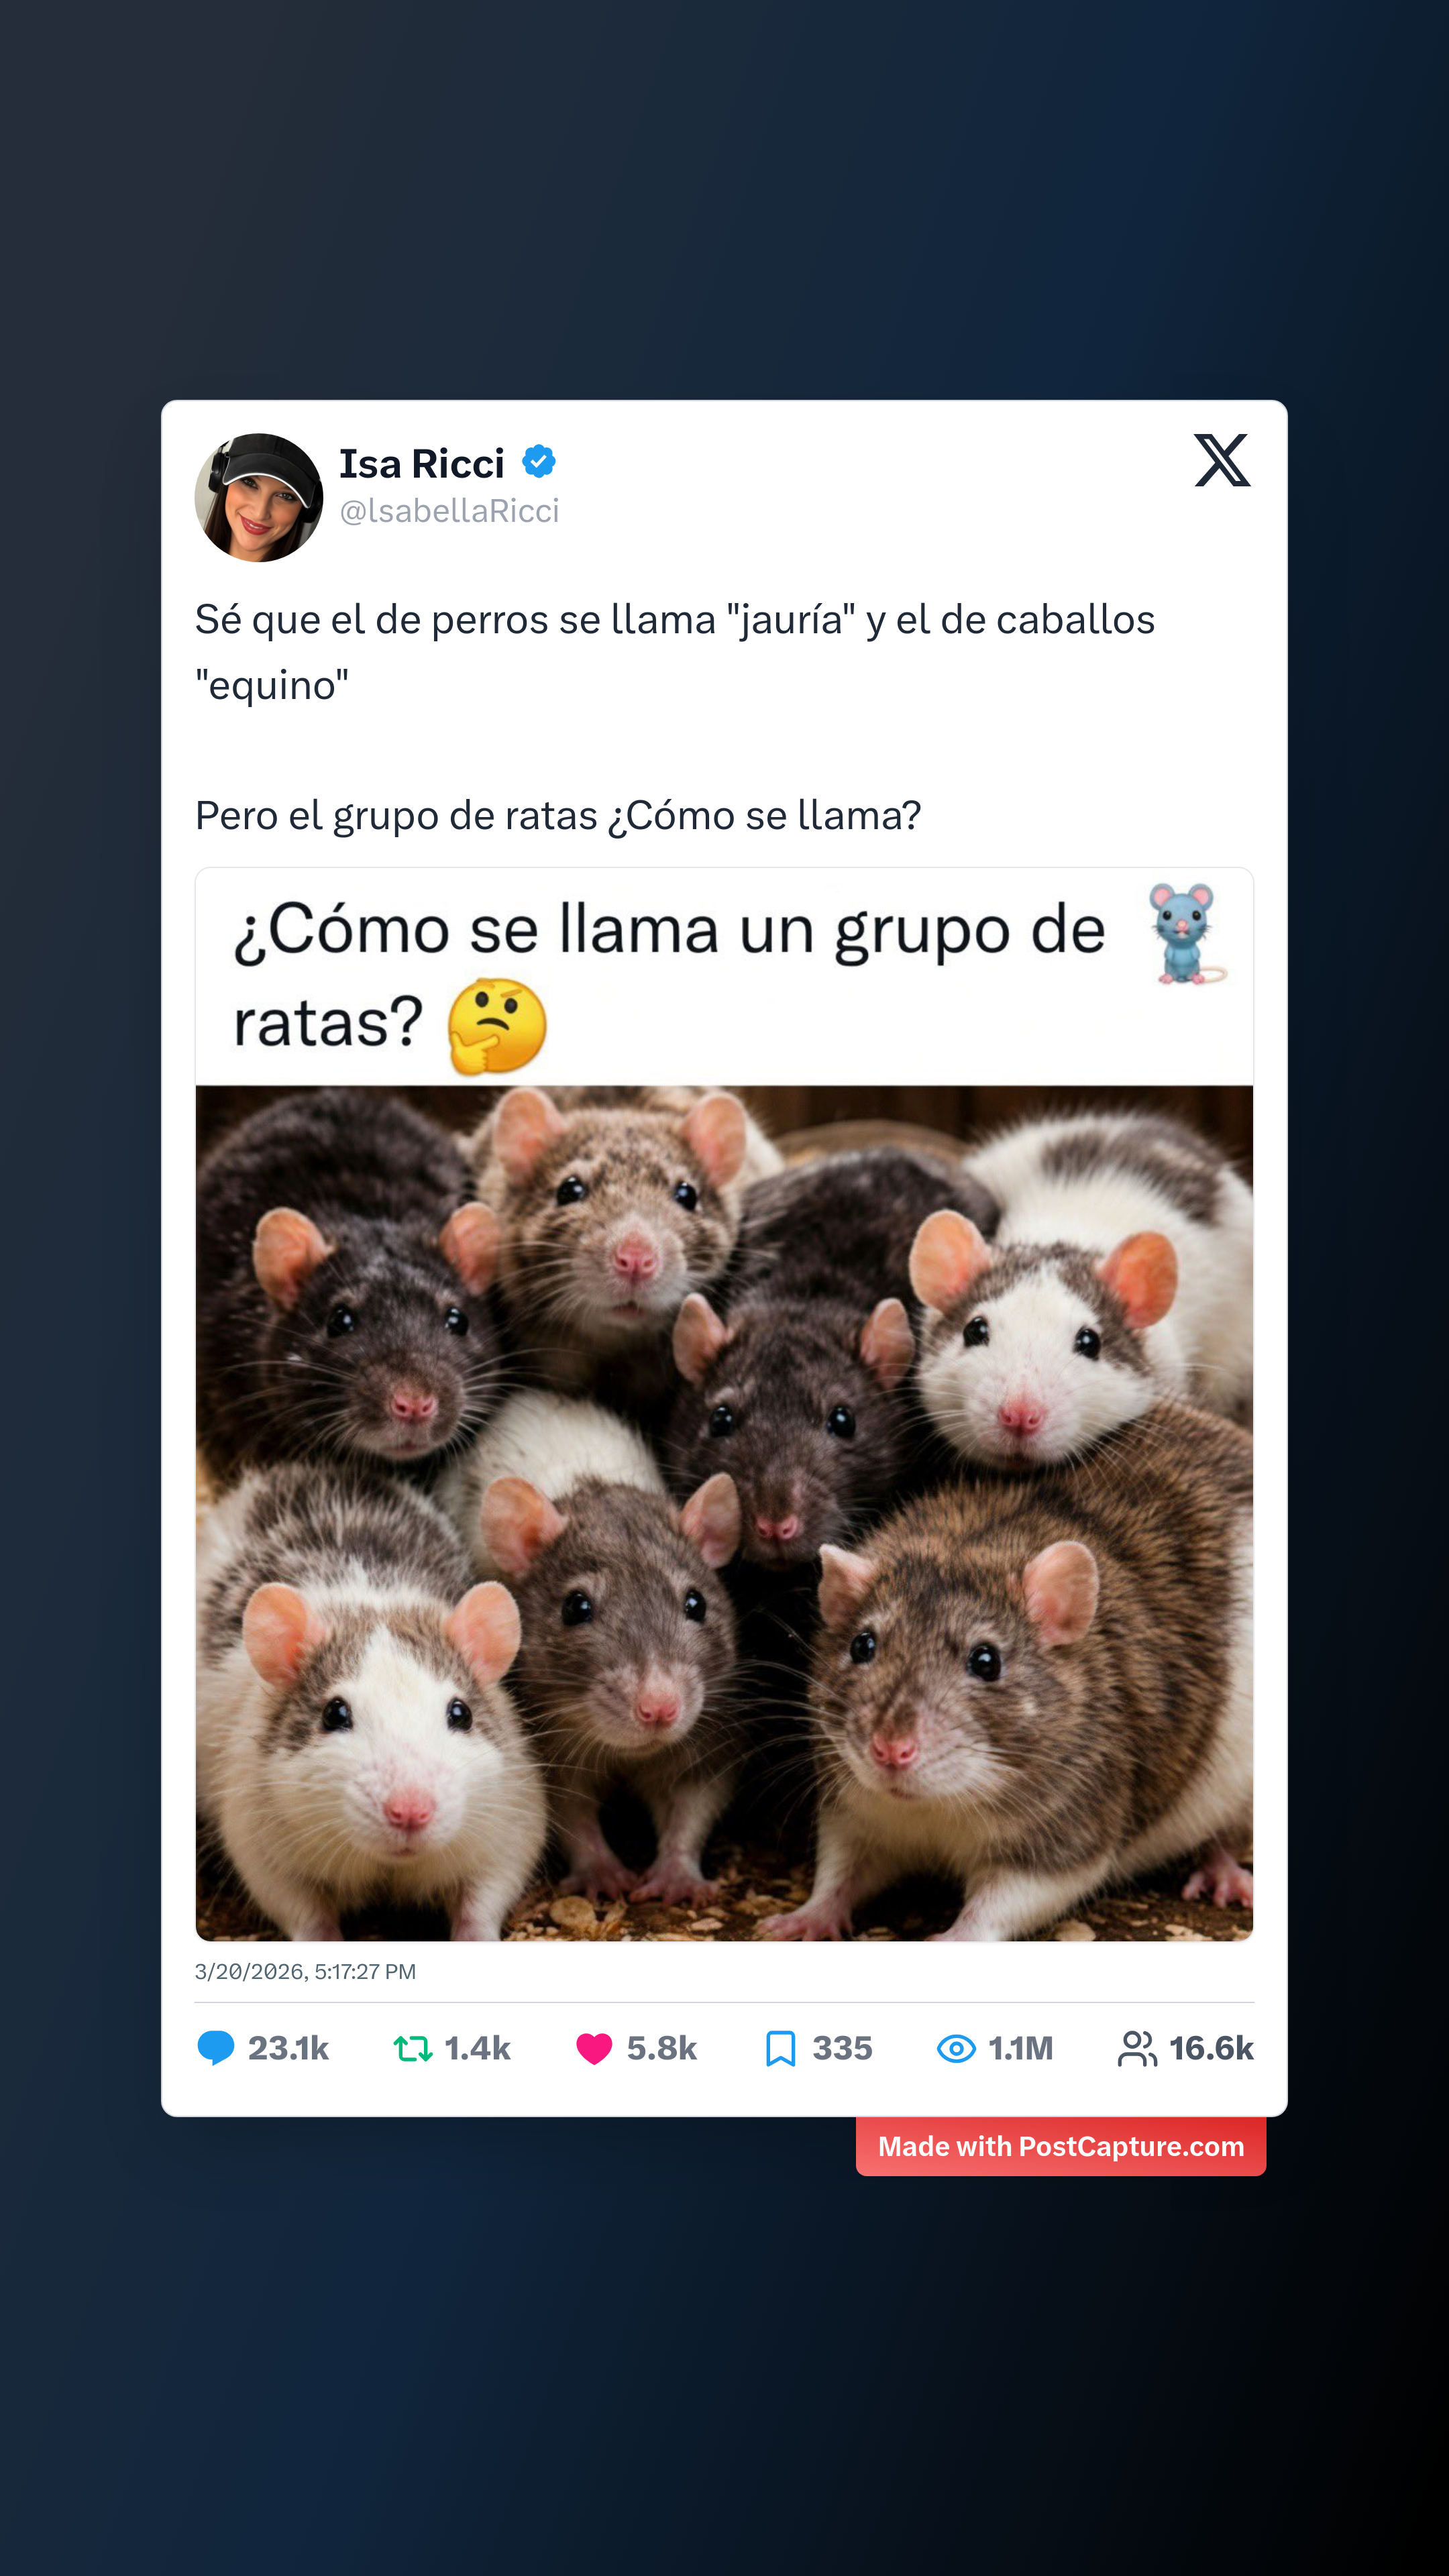Click the eye views icon
Screen dimensions: 1449x2576
[956, 2049]
